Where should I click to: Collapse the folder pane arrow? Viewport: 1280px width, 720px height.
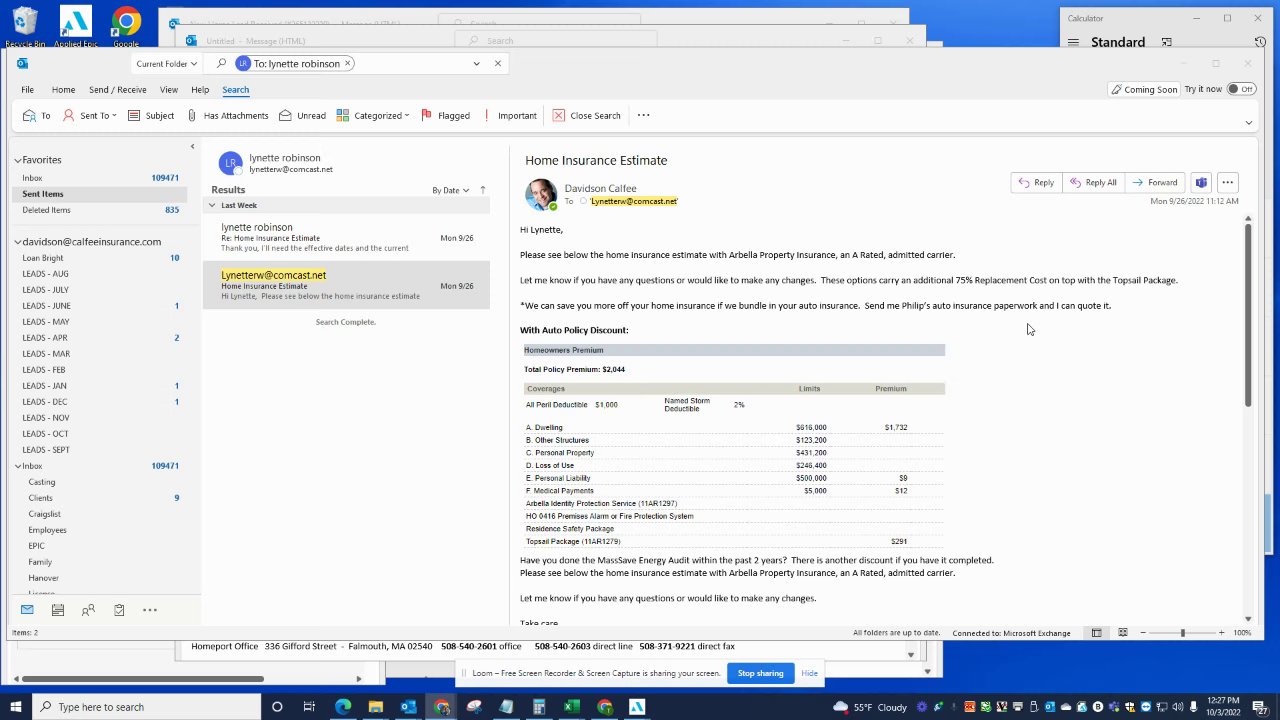pyautogui.click(x=192, y=147)
